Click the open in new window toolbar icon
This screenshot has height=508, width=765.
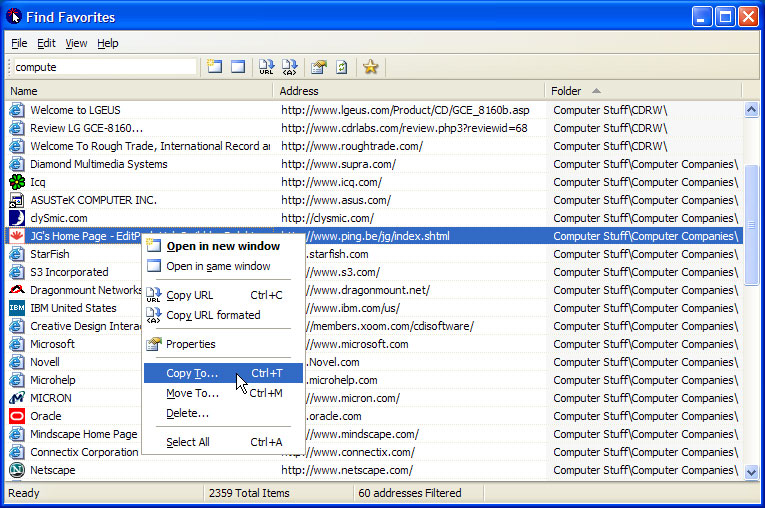pos(214,67)
